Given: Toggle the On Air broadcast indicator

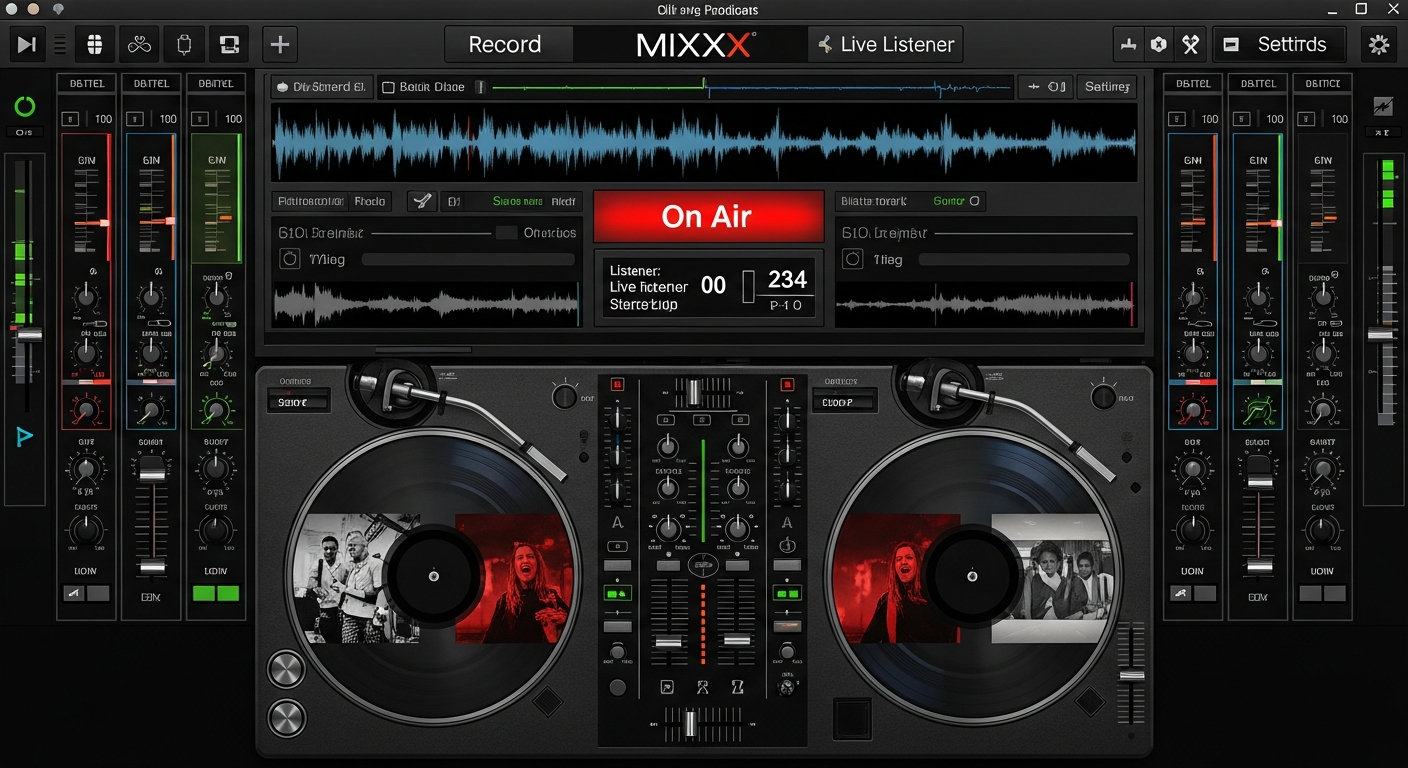Looking at the screenshot, I should point(709,216).
